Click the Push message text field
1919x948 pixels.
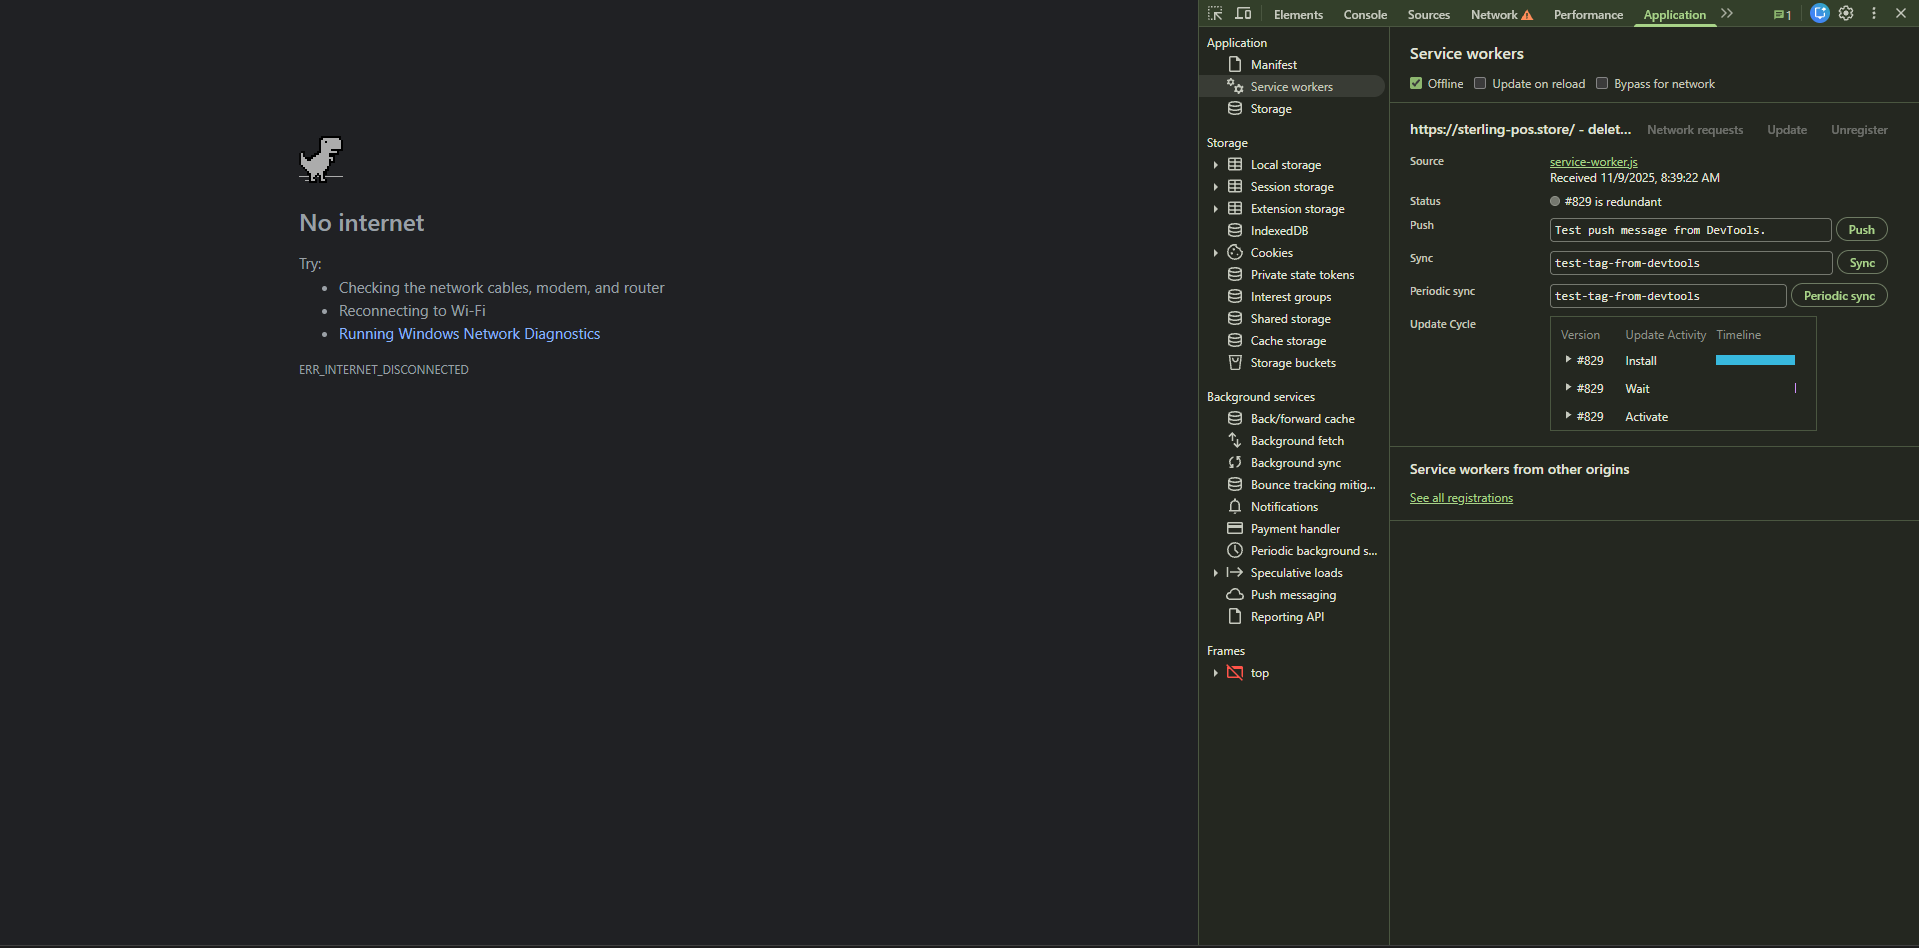pos(1690,230)
